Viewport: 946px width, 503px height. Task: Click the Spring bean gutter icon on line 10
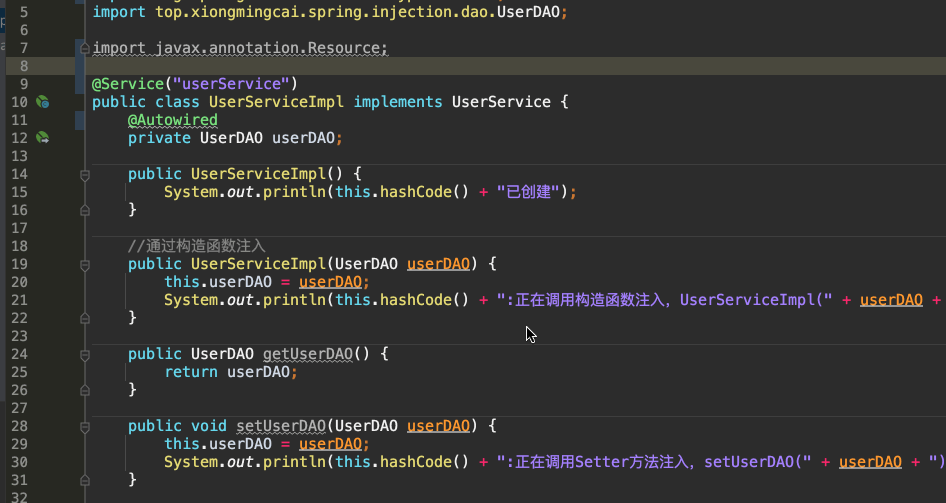42,102
